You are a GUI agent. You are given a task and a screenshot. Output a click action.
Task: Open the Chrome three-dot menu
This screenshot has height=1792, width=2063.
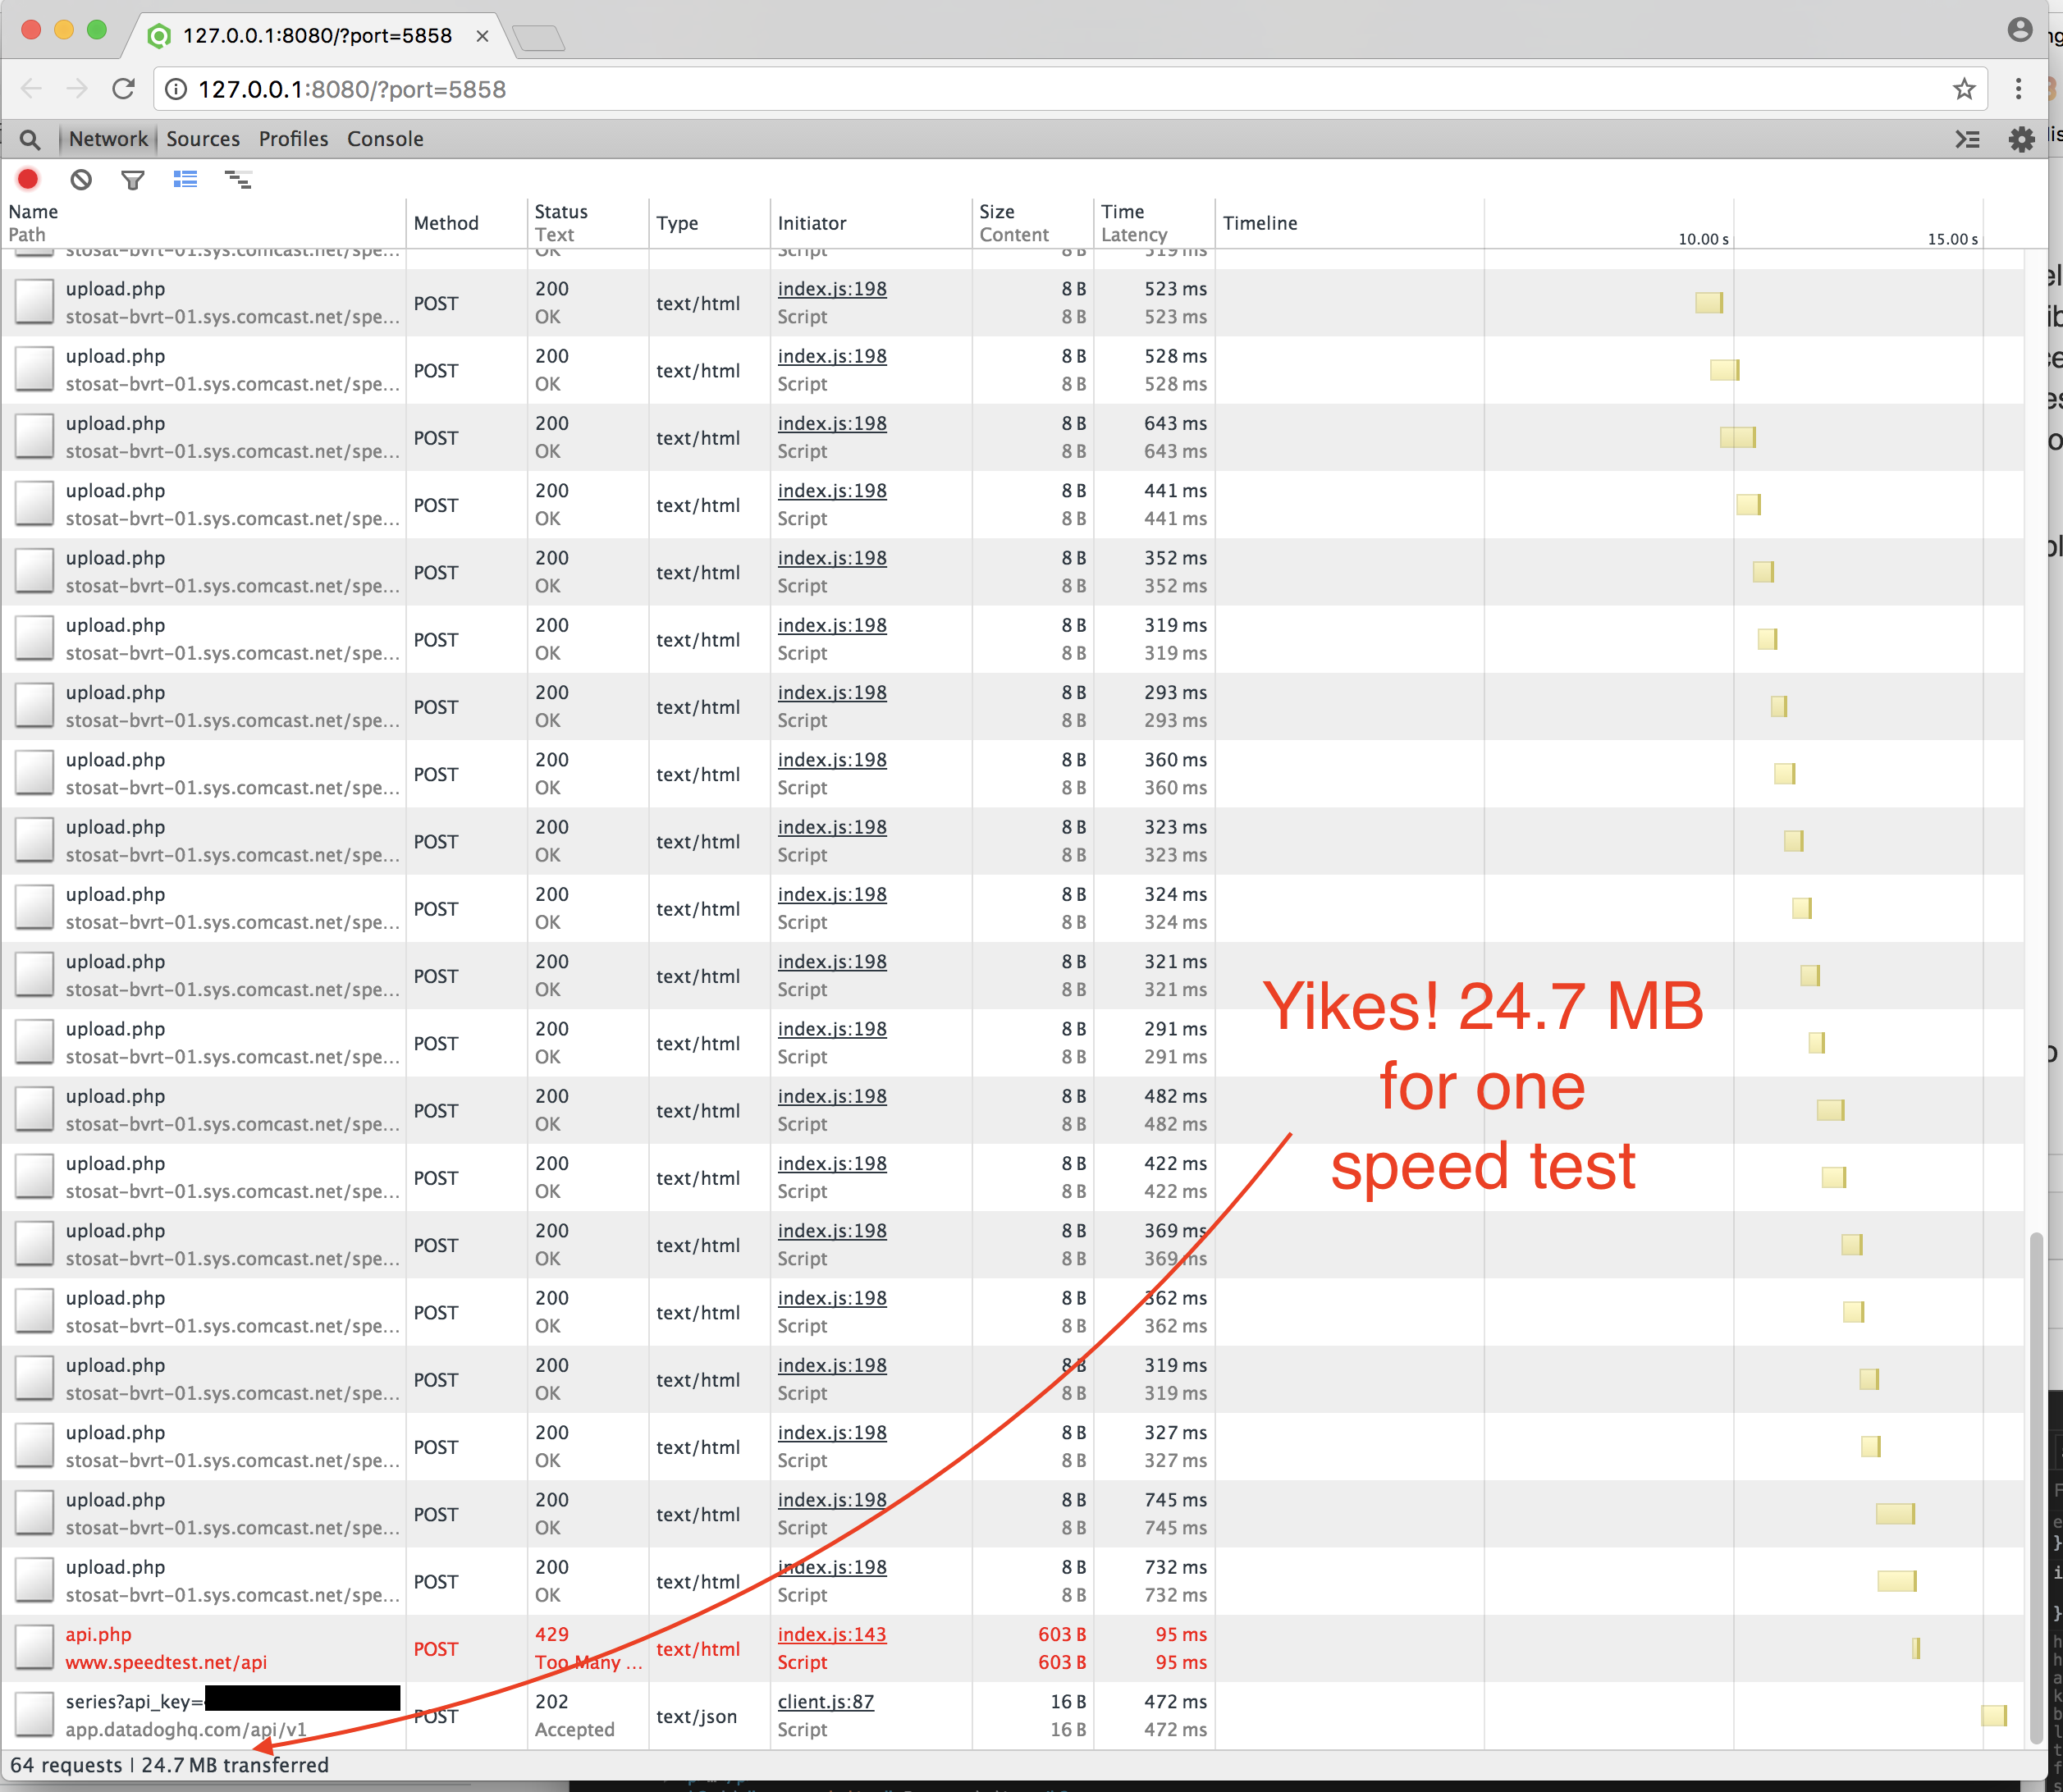2018,89
